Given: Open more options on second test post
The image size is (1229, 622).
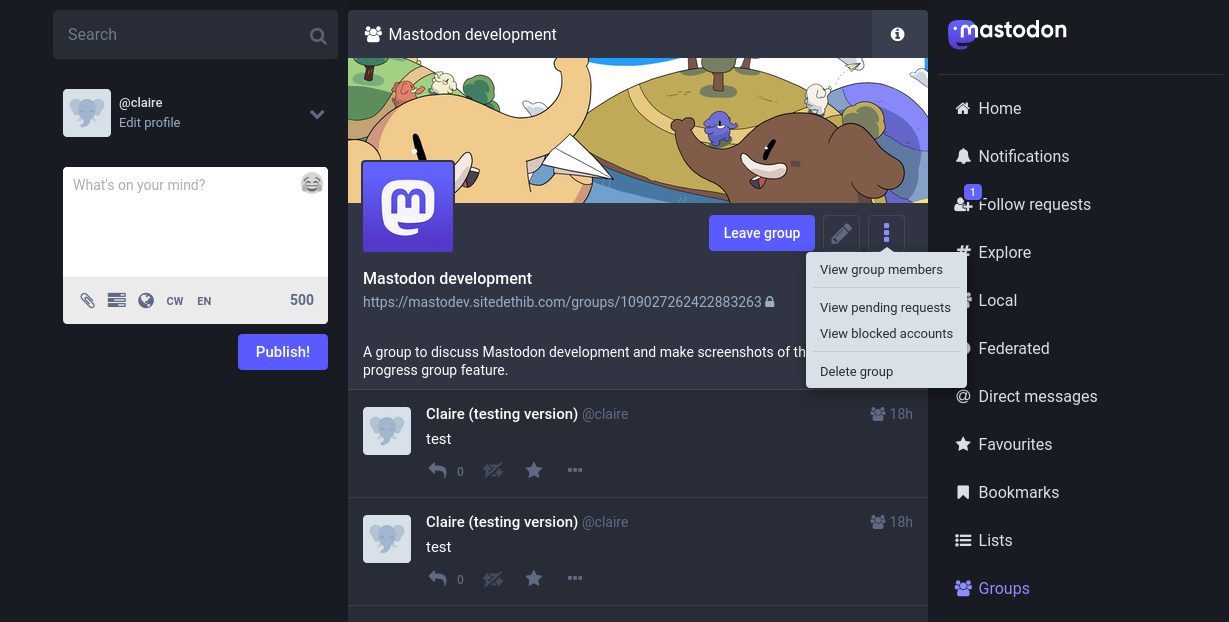Looking at the screenshot, I should (x=575, y=578).
